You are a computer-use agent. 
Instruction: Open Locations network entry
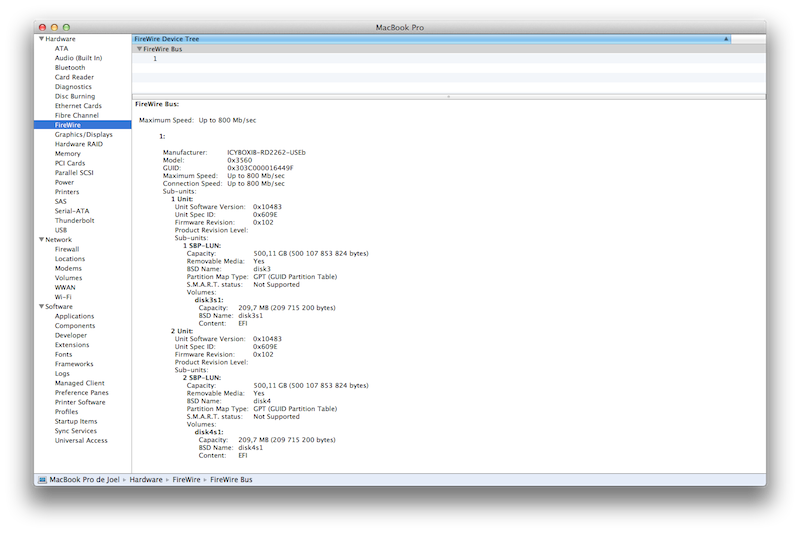(70, 259)
